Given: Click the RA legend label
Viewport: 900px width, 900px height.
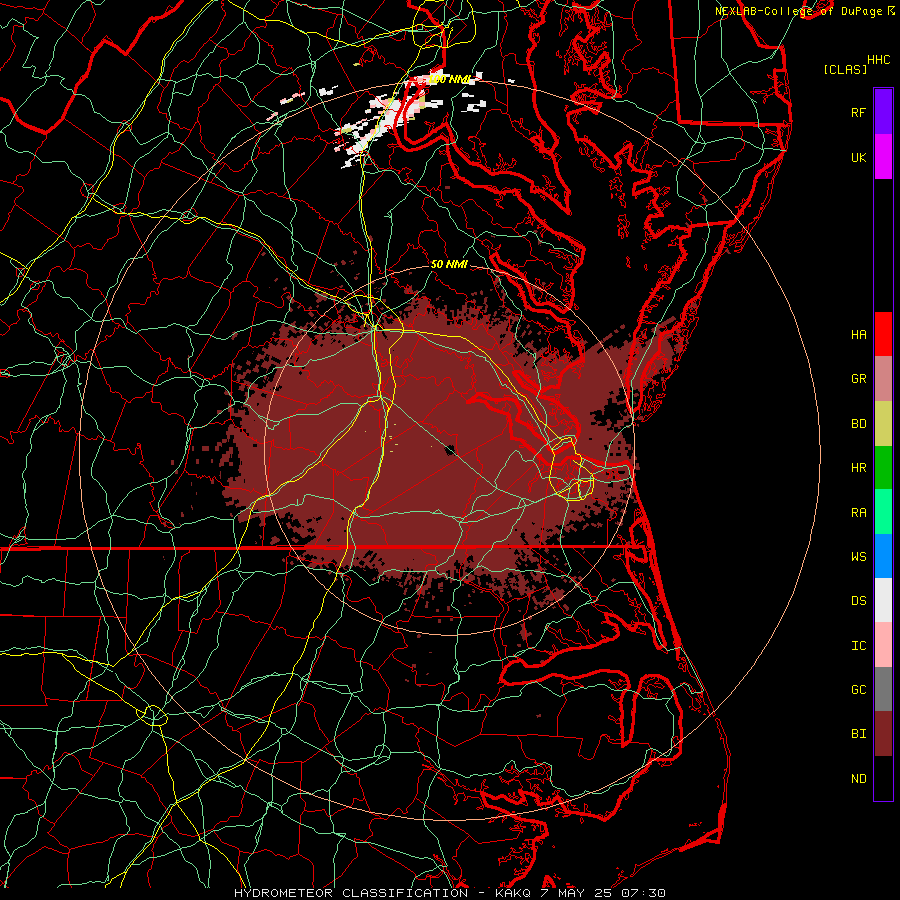Looking at the screenshot, I should pyautogui.click(x=858, y=512).
